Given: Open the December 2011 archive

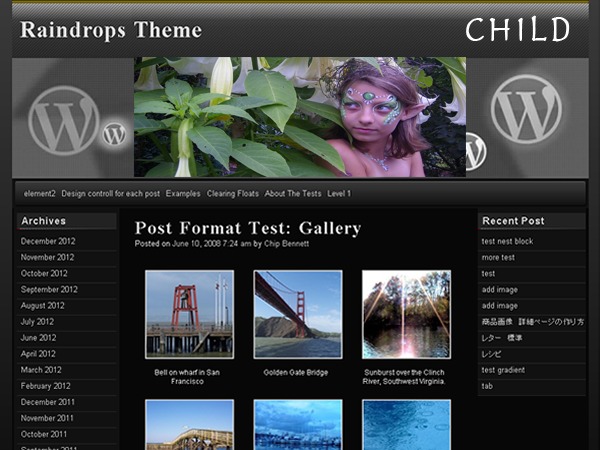Looking at the screenshot, I should (x=48, y=402).
